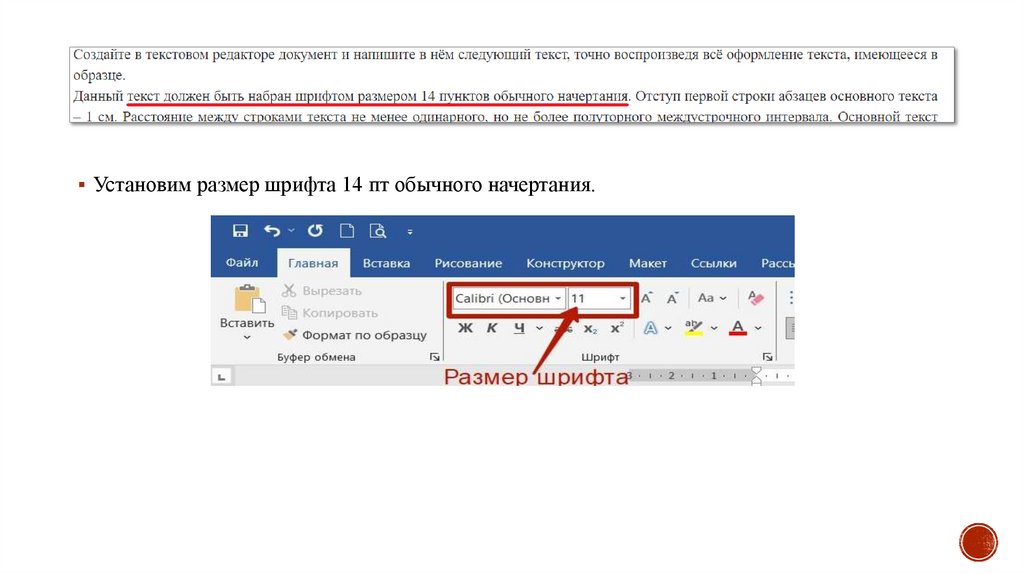Viewport: 1024px width, 574px height.
Task: Open the Шрифт dialog launcher
Action: 767,357
